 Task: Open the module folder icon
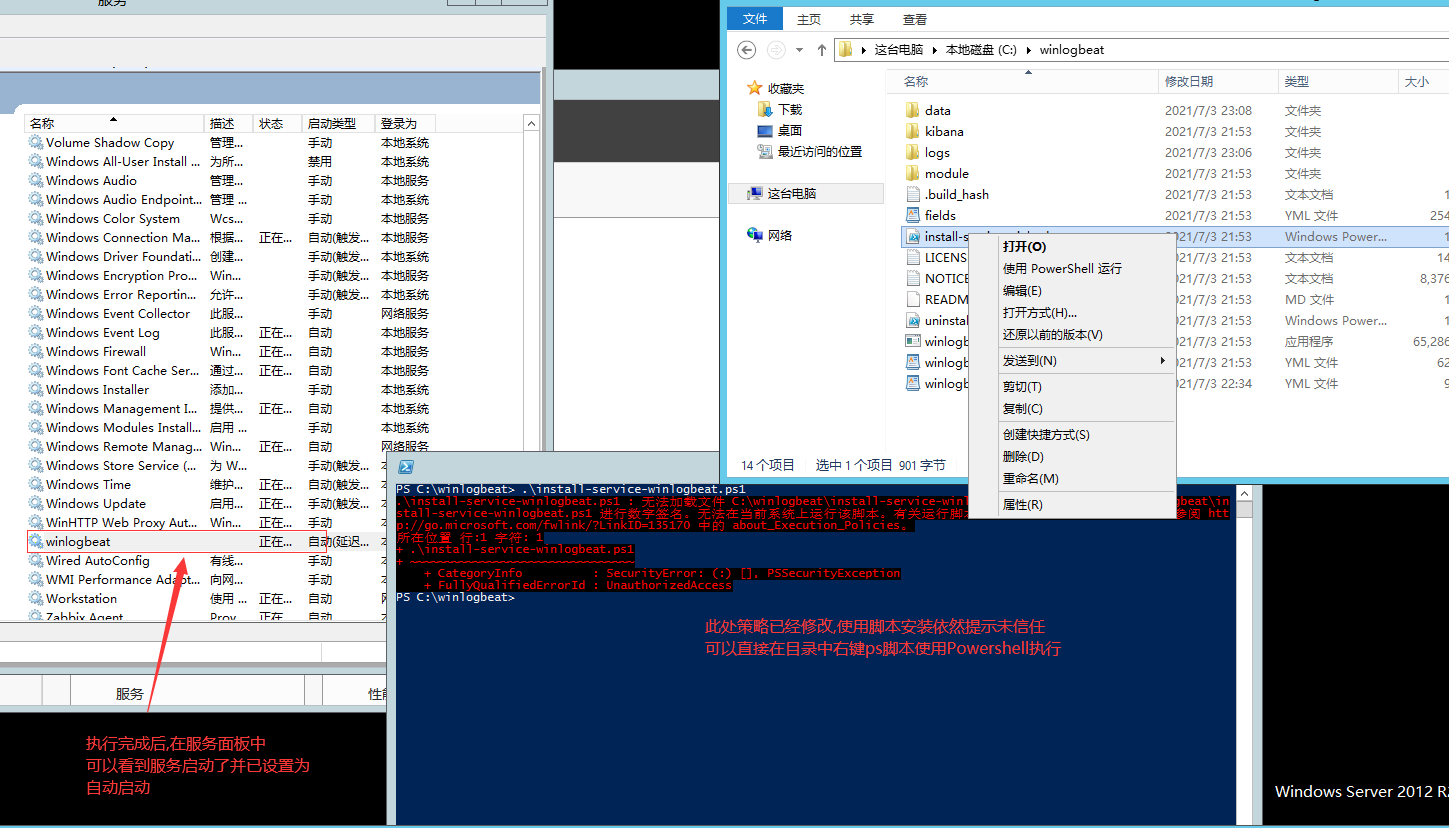click(x=912, y=173)
